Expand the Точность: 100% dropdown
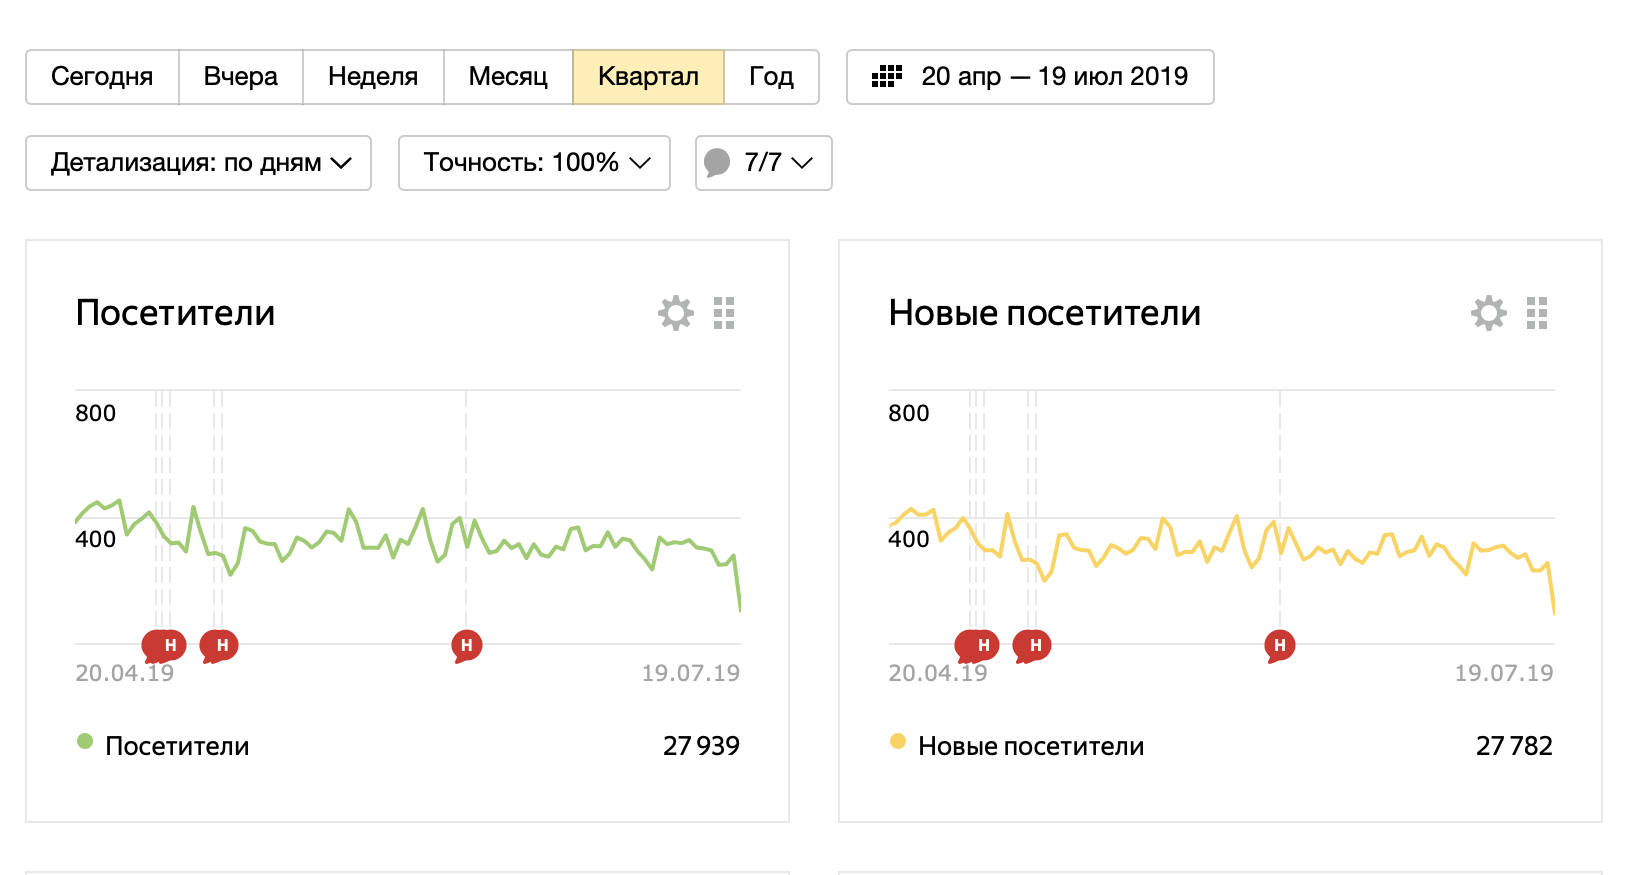The image size is (1626, 875). coord(534,163)
